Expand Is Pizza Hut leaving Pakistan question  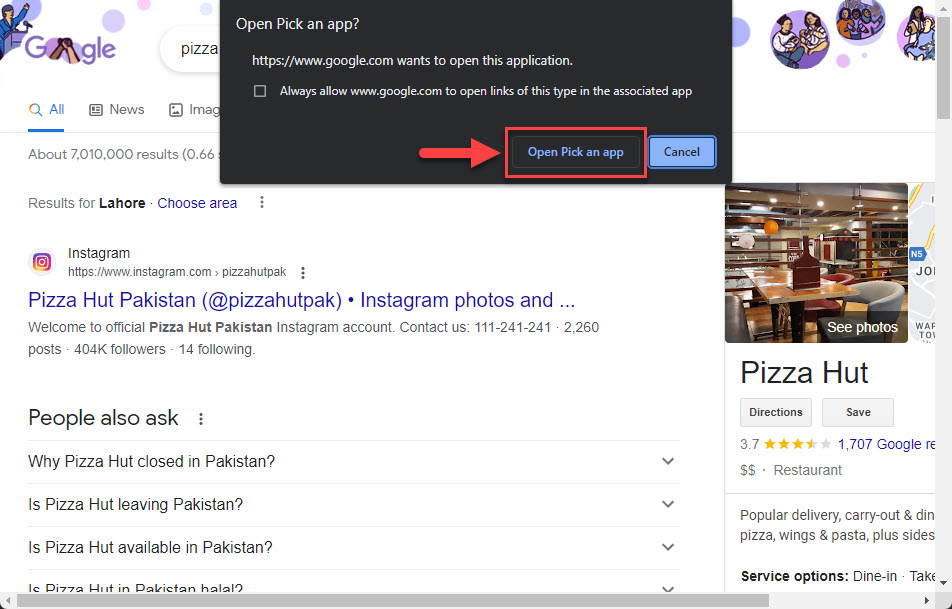coord(354,505)
